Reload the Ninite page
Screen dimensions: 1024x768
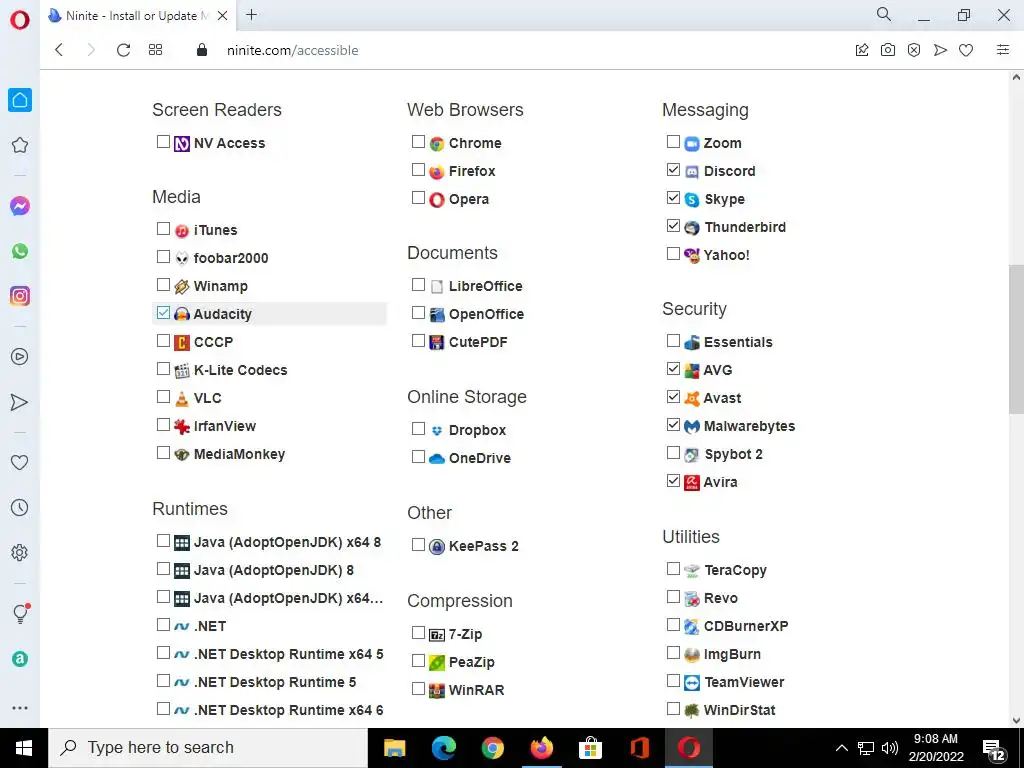click(x=123, y=50)
